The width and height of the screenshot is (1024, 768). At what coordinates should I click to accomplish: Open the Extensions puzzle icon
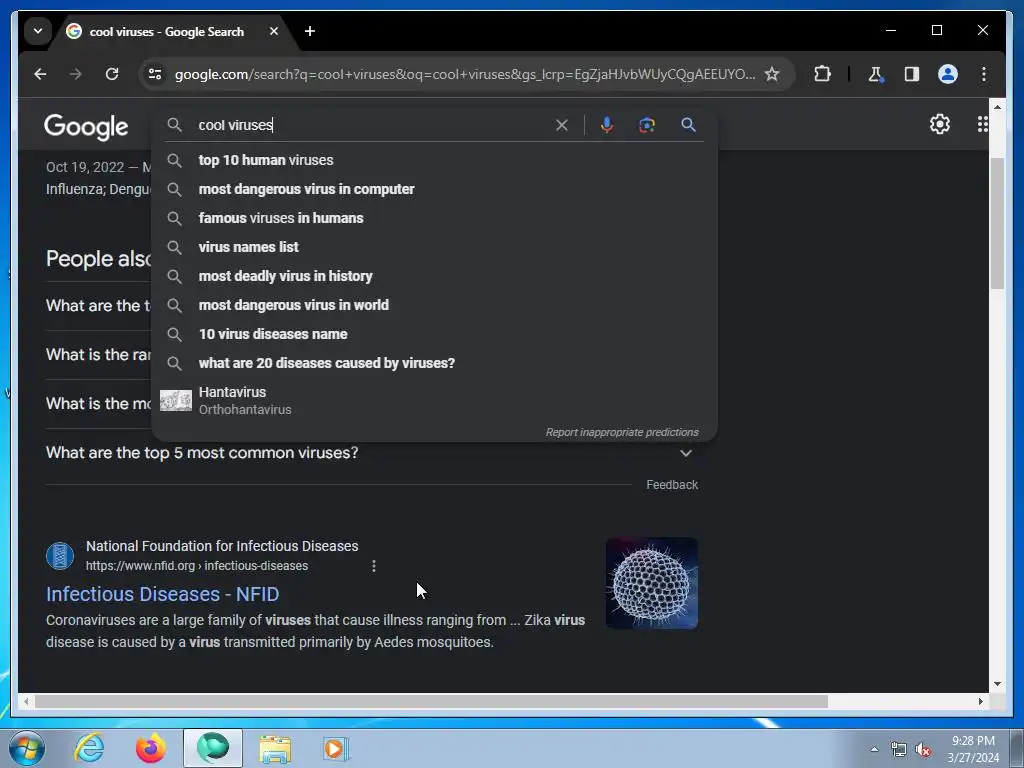tap(822, 74)
